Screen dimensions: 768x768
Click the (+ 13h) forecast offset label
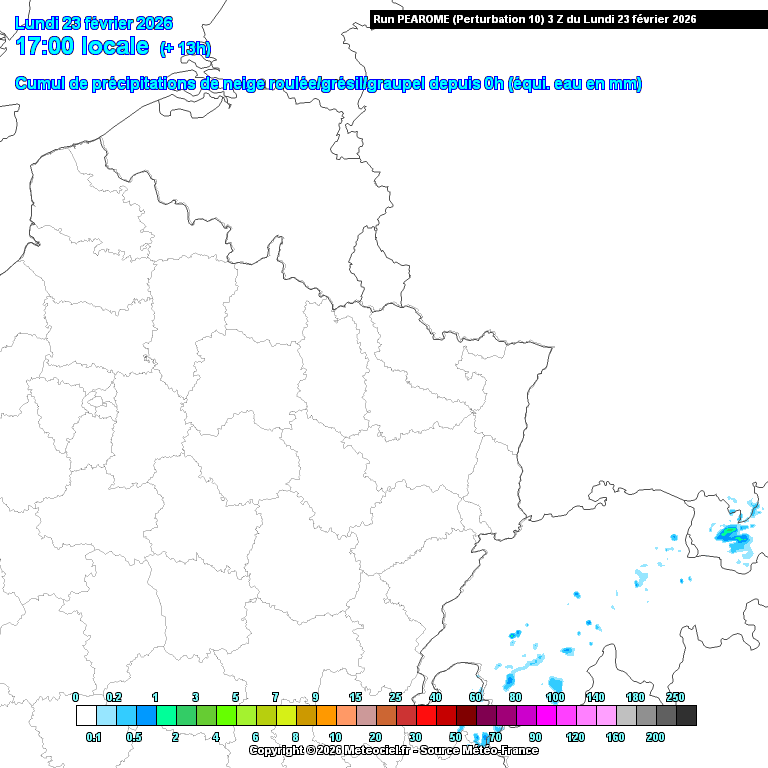tap(185, 48)
